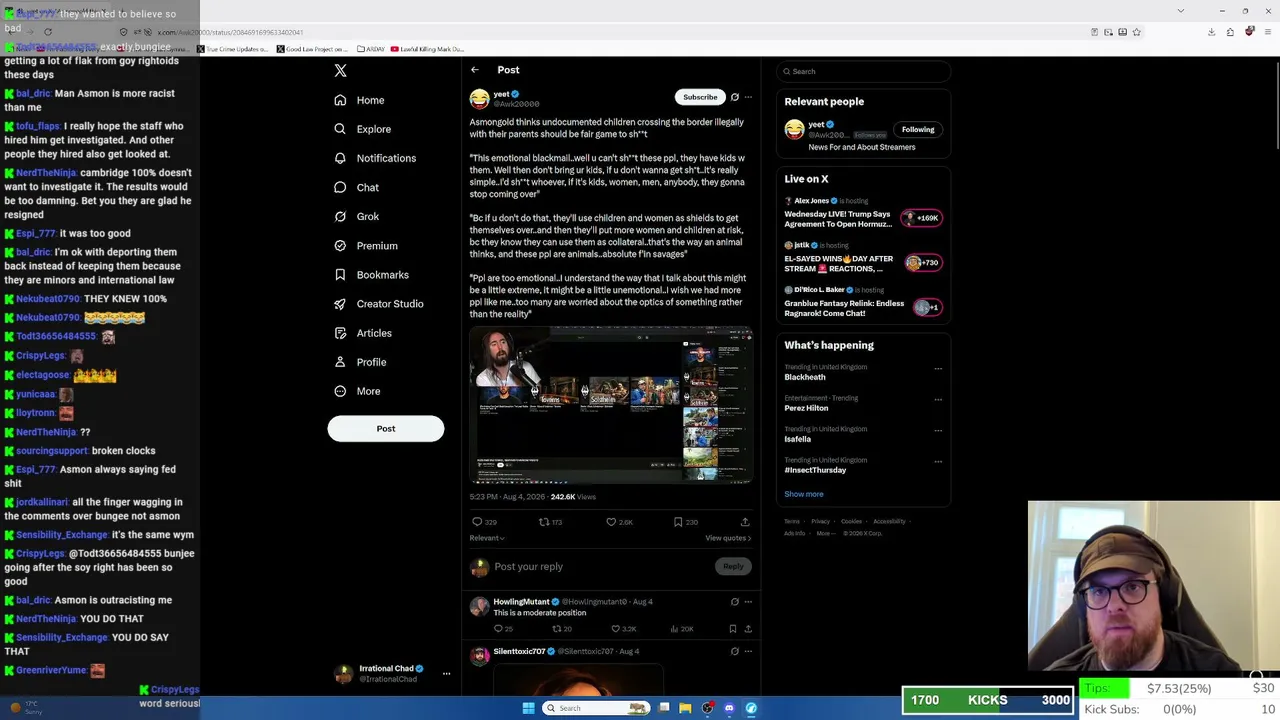
Task: Open more options for #InsectThursday trend
Action: click(x=938, y=461)
